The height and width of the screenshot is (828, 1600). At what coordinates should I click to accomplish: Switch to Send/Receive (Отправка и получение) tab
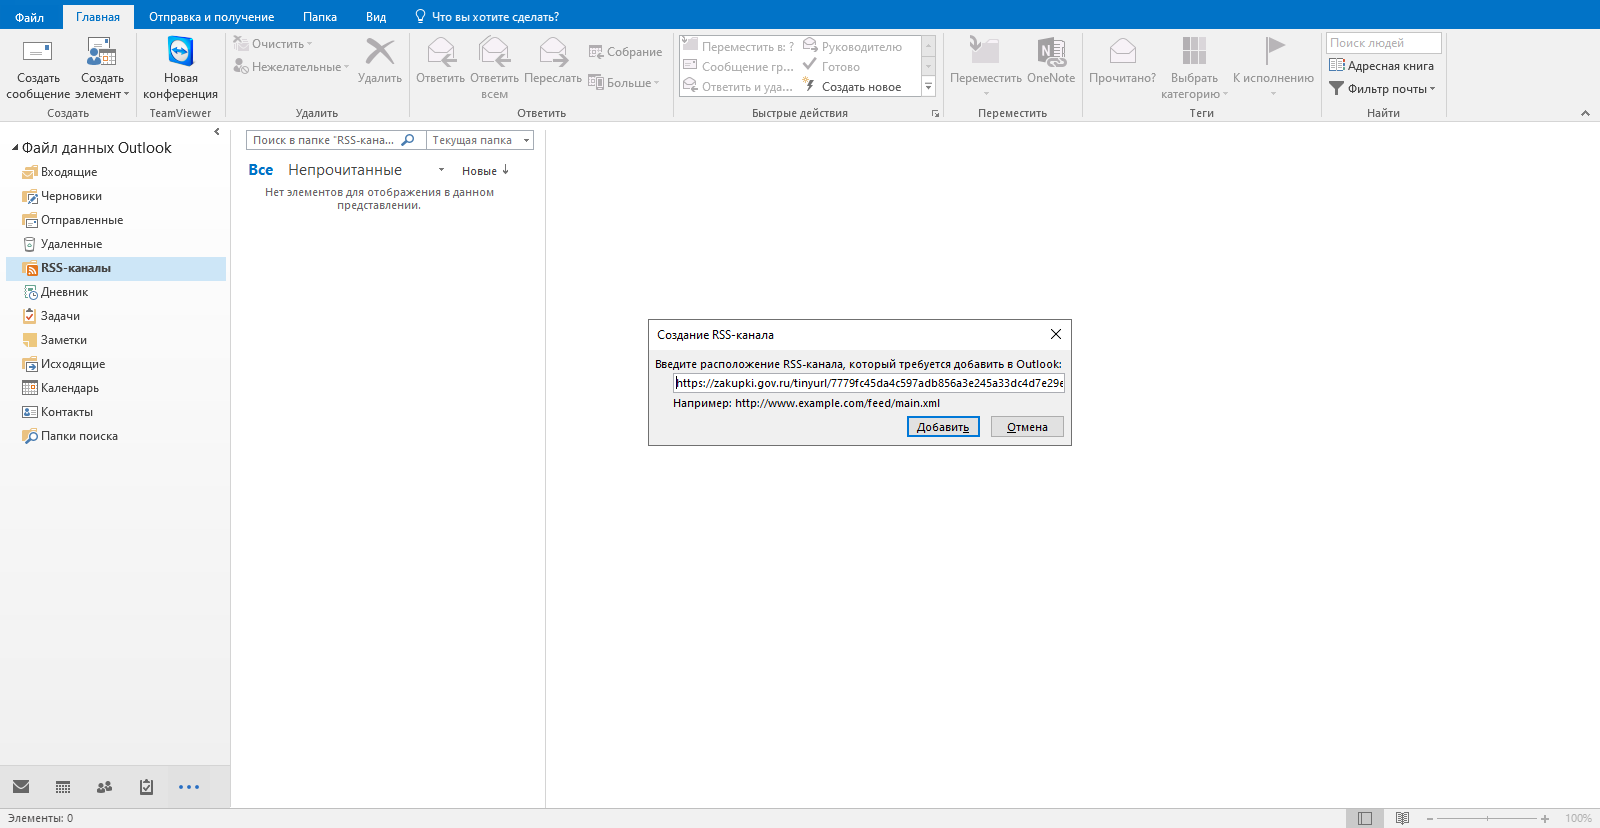pos(212,17)
